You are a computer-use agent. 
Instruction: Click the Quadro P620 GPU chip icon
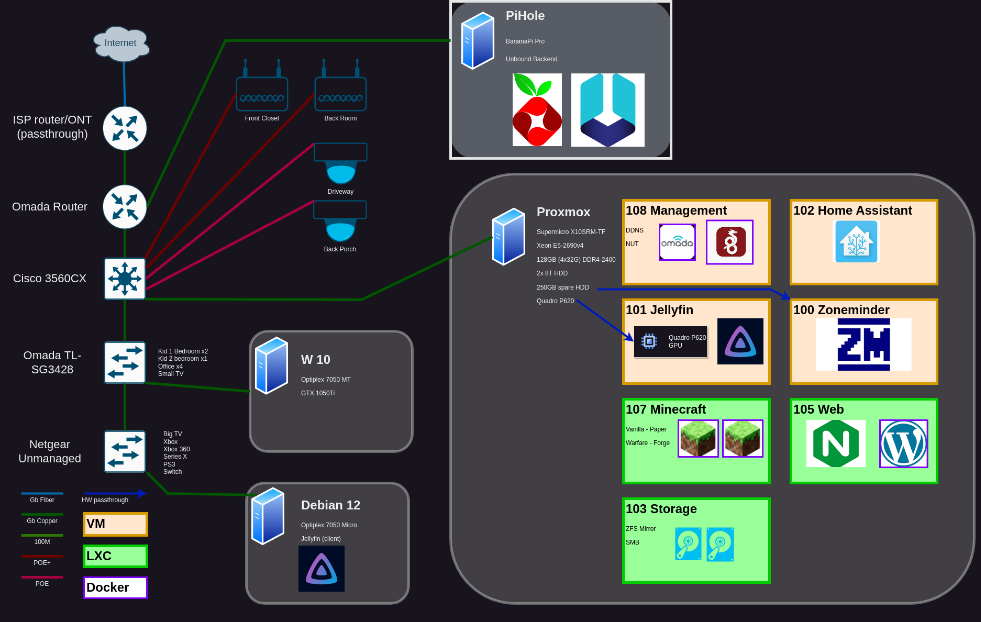pyautogui.click(x=649, y=341)
